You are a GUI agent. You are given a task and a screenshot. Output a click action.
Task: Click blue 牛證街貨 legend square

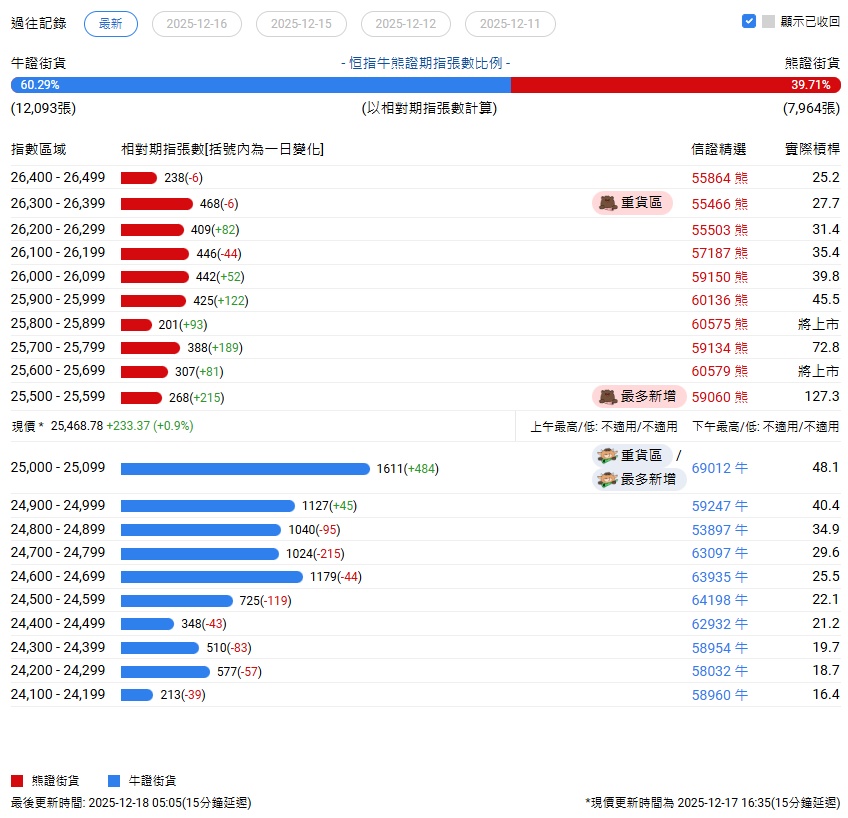[114, 781]
